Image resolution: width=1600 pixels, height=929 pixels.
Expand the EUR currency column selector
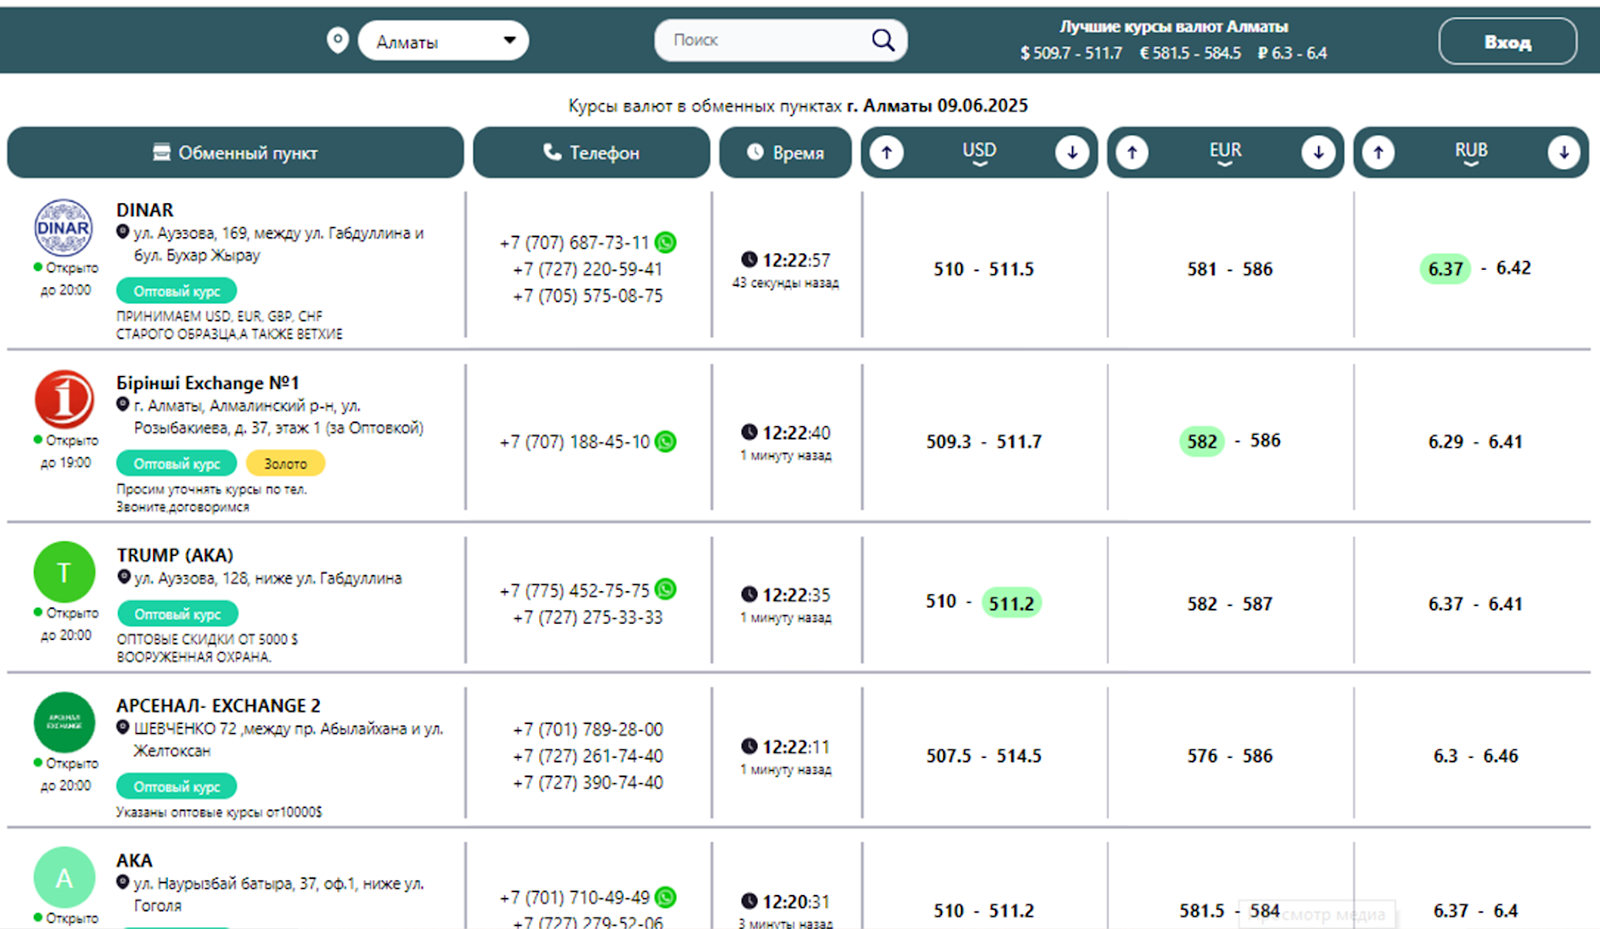coord(1225,153)
